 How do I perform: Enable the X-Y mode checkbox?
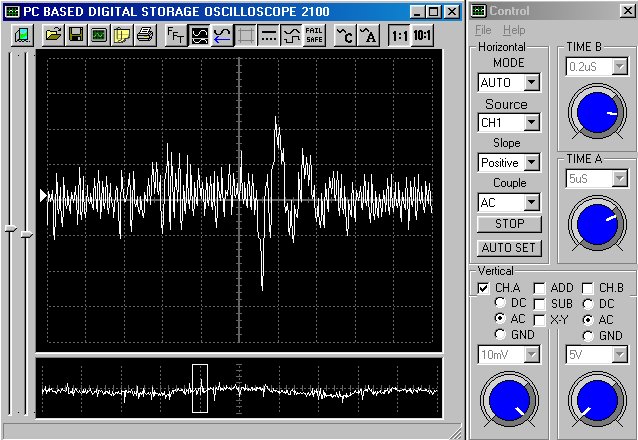[x=540, y=318]
